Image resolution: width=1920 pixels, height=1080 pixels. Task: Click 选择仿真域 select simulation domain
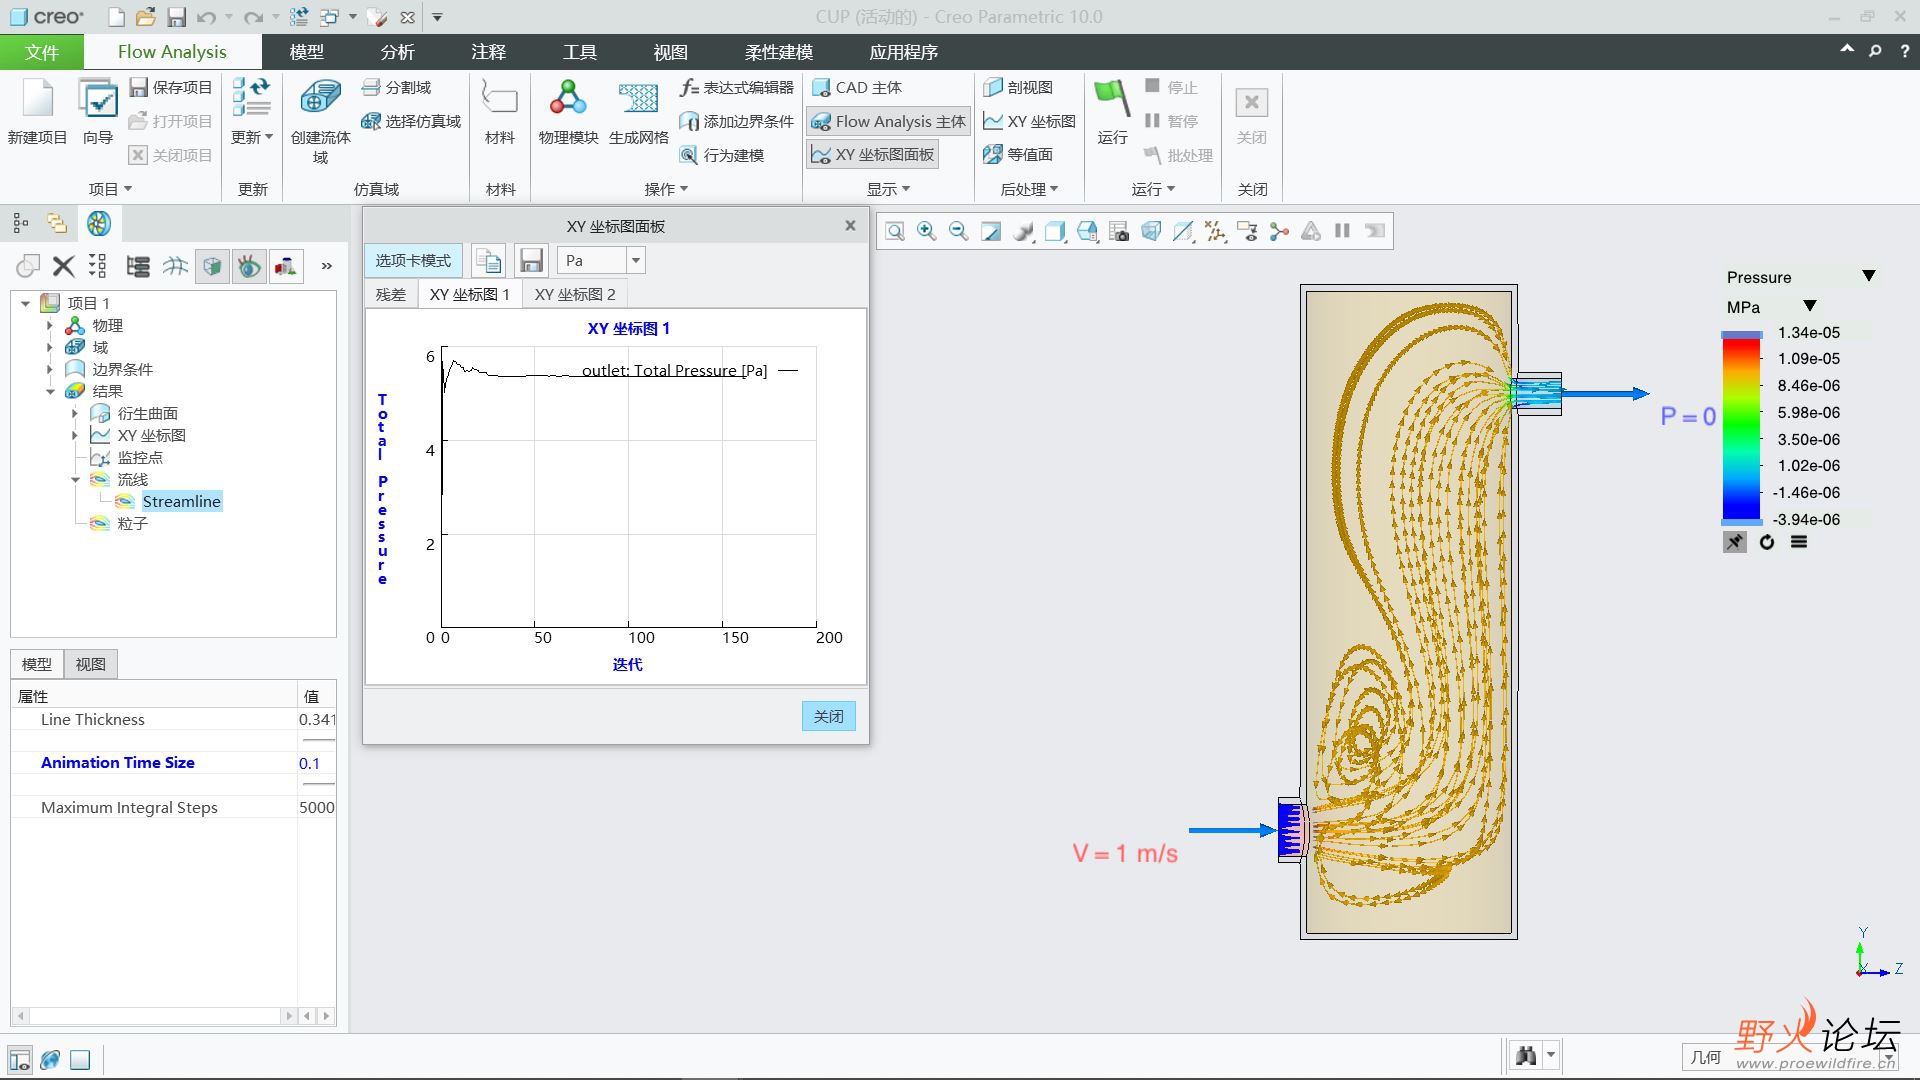[411, 122]
